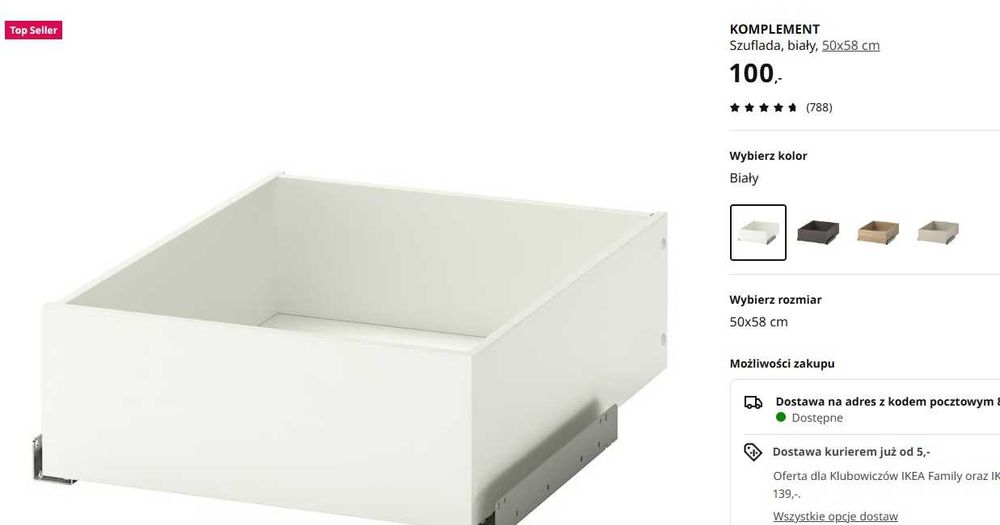1000x525 pixels.
Task: Click the KOMPLEMENT product title
Action: [x=774, y=29]
